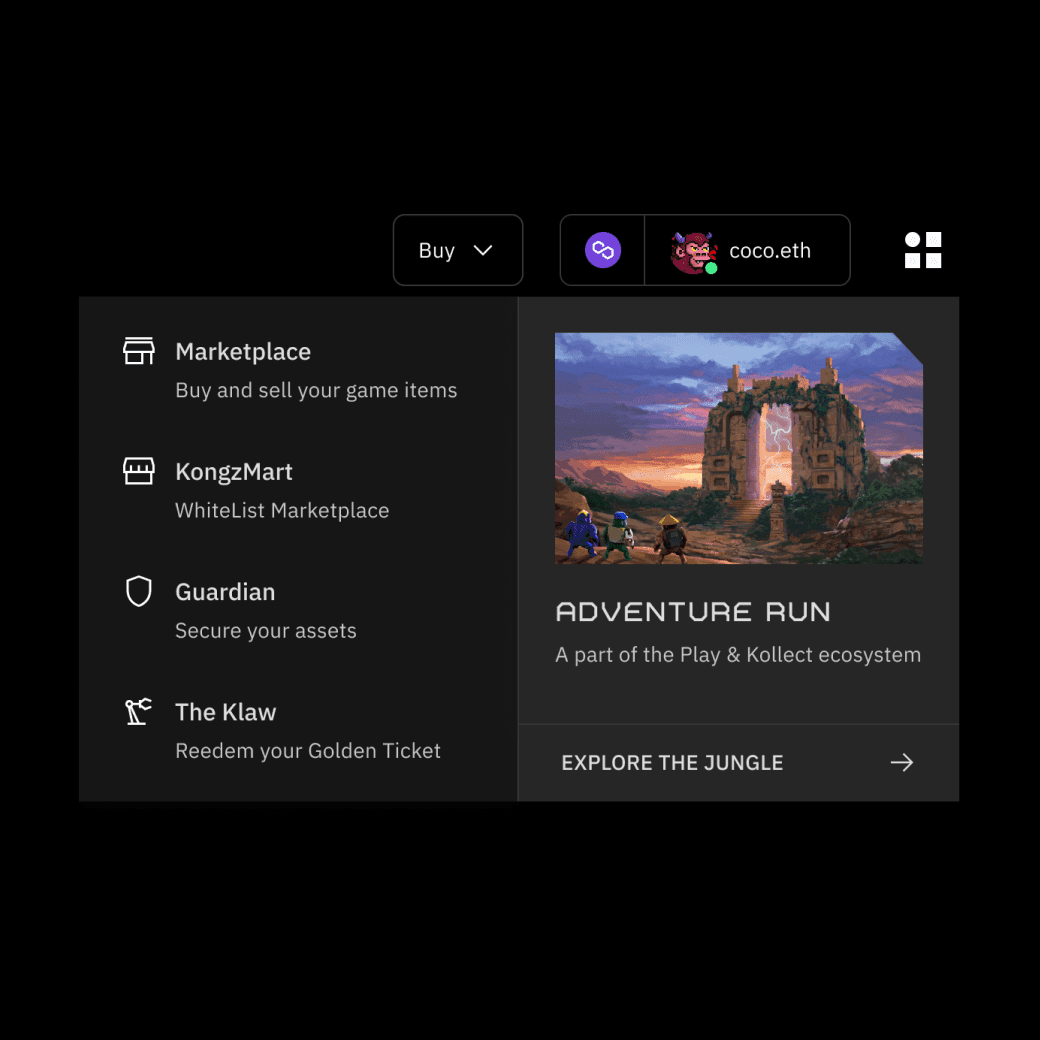Click the green online status dot

pyautogui.click(x=711, y=268)
